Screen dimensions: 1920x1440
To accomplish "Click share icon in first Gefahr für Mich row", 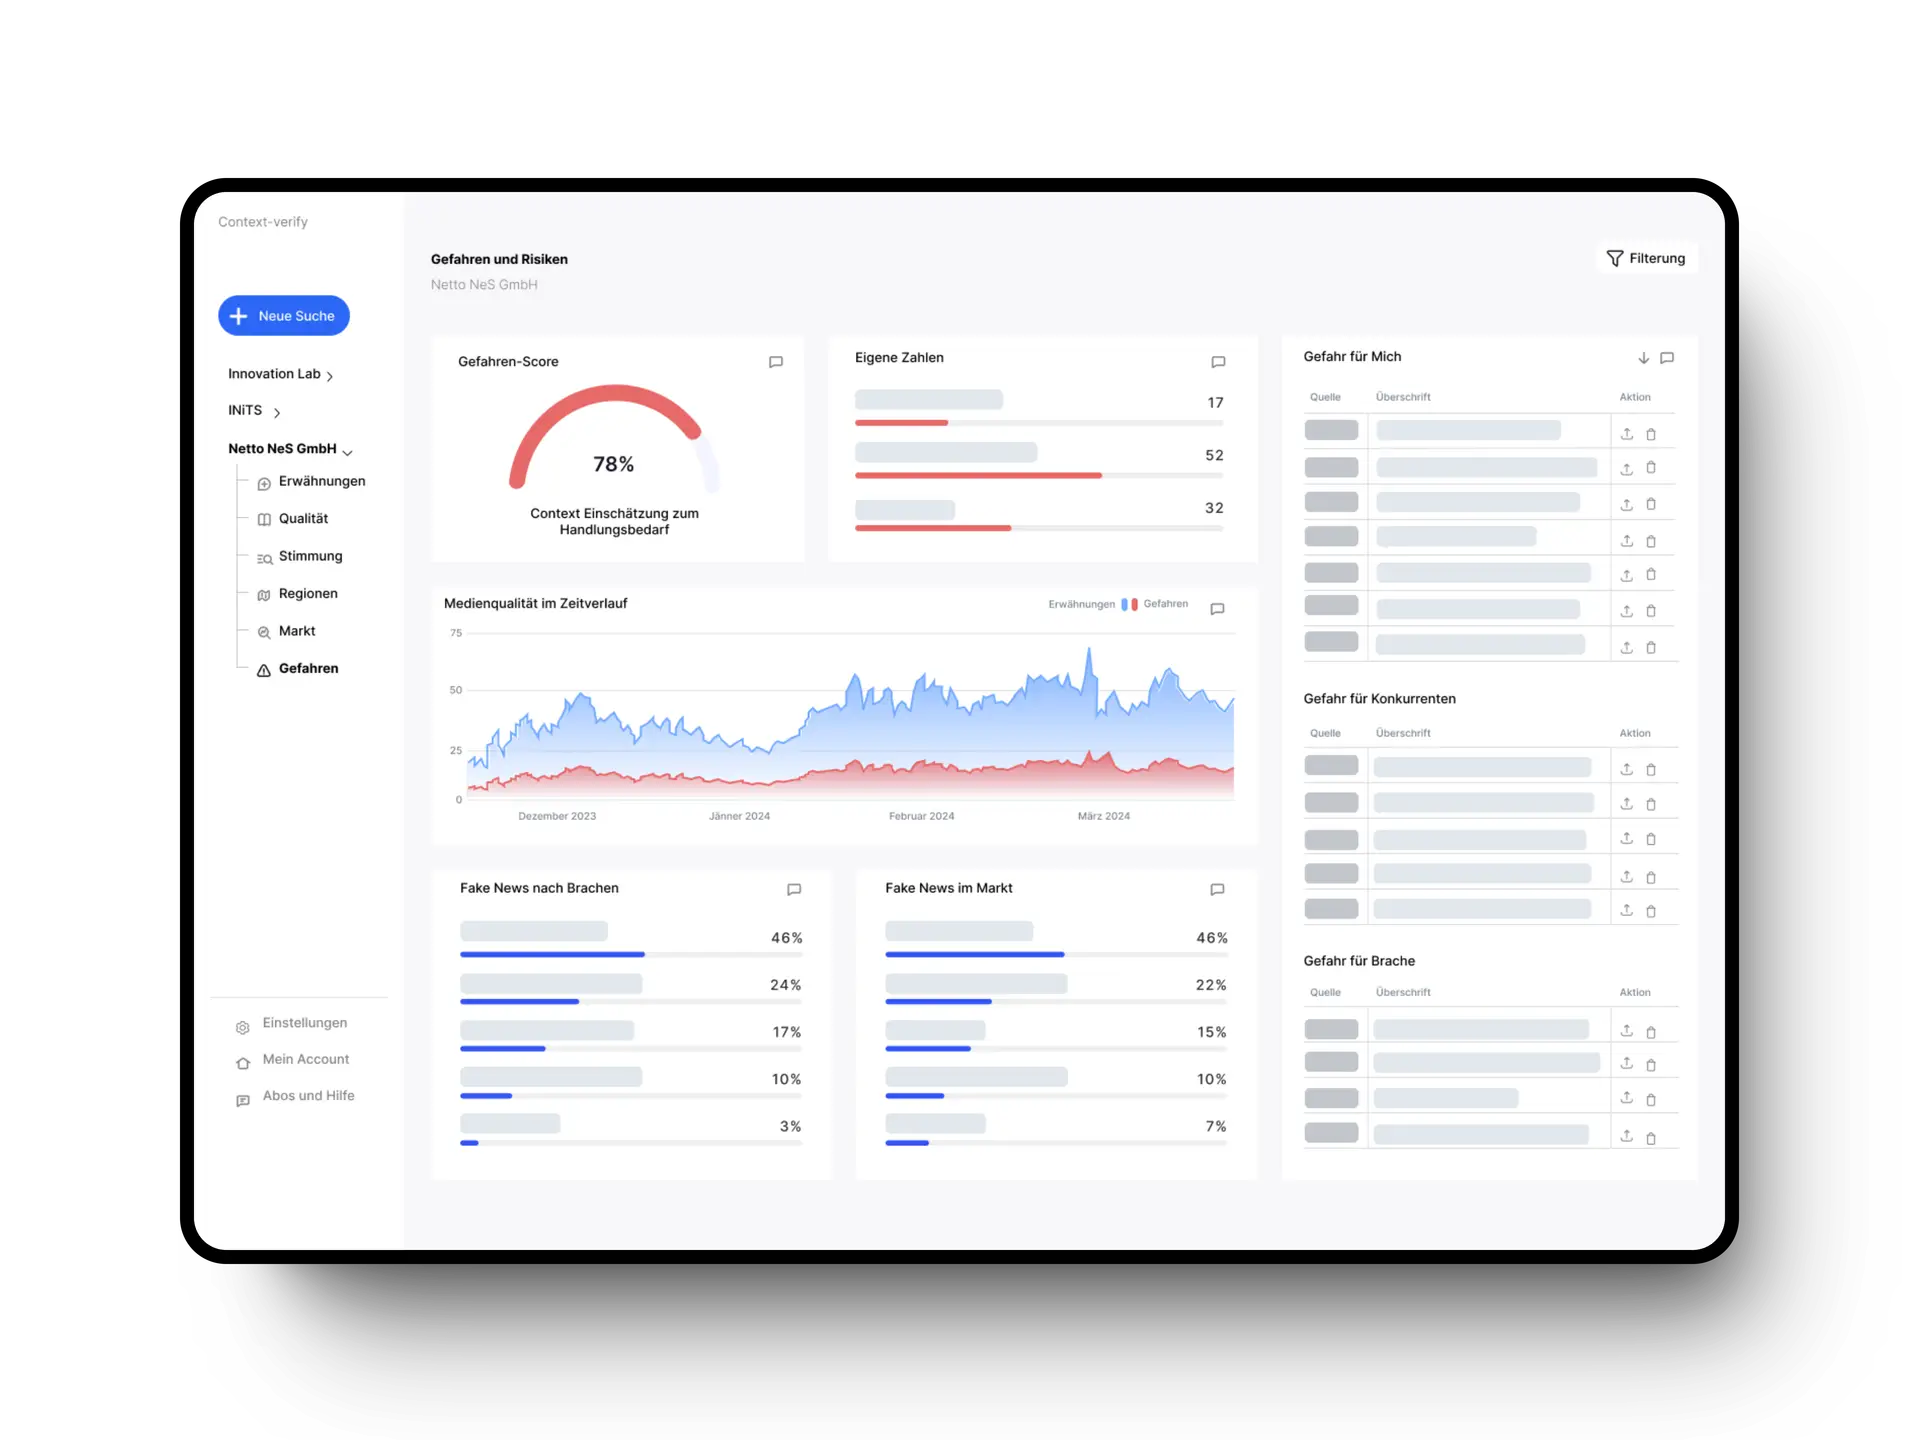I will (x=1627, y=434).
